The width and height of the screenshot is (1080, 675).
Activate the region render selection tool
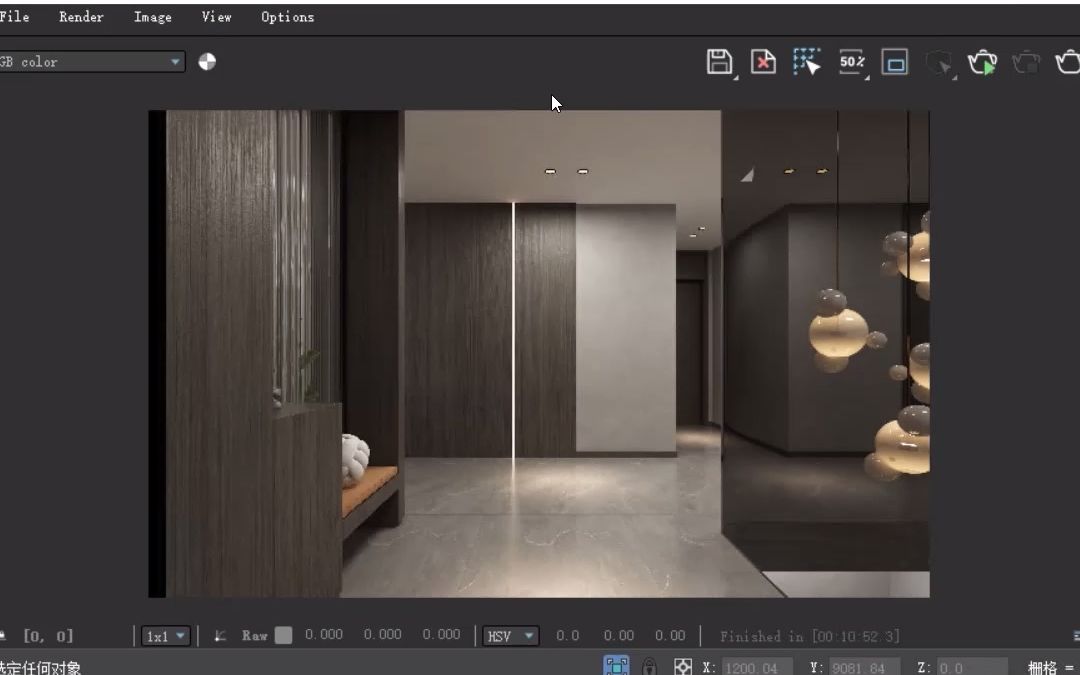coord(806,62)
